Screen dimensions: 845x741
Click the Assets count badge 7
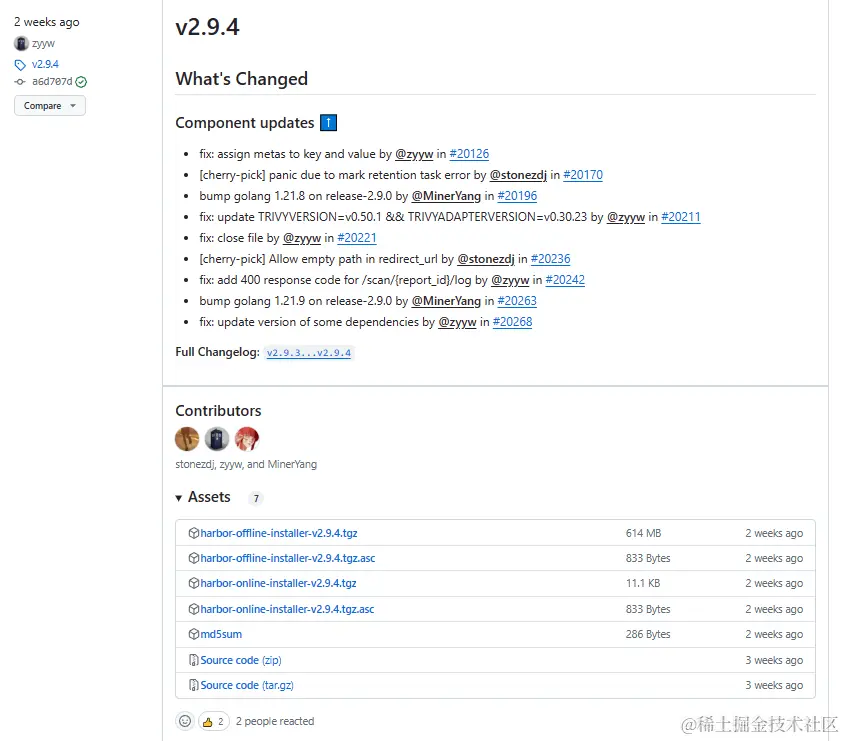256,498
